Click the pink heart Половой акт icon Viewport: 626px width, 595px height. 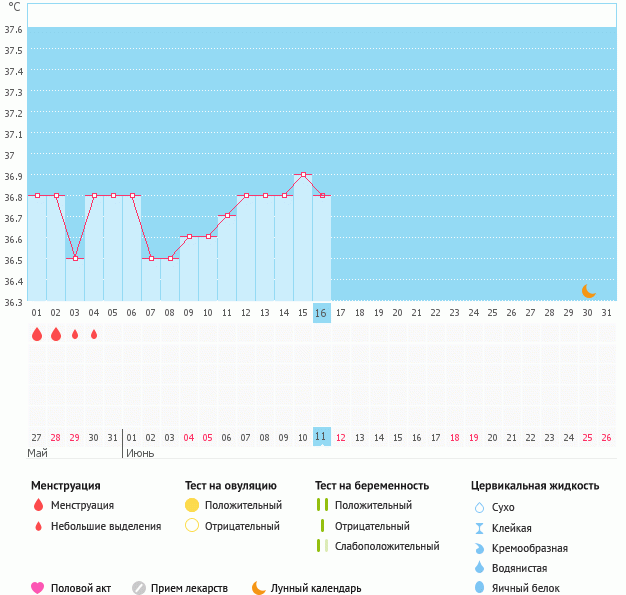click(x=38, y=588)
